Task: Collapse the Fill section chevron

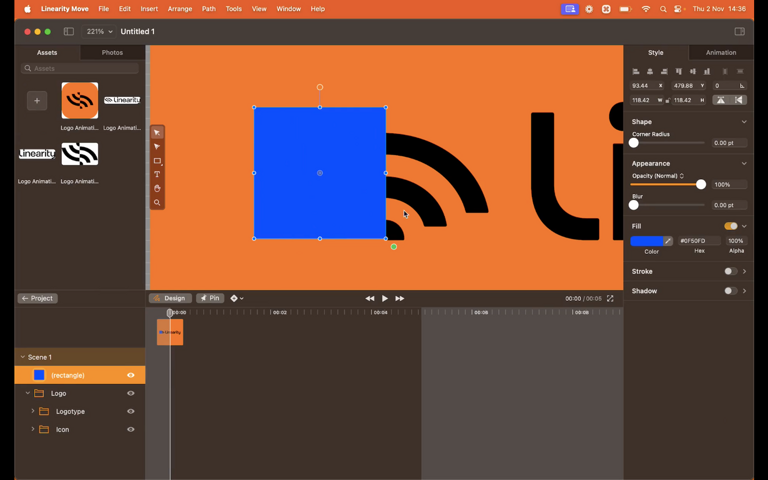Action: tap(744, 226)
